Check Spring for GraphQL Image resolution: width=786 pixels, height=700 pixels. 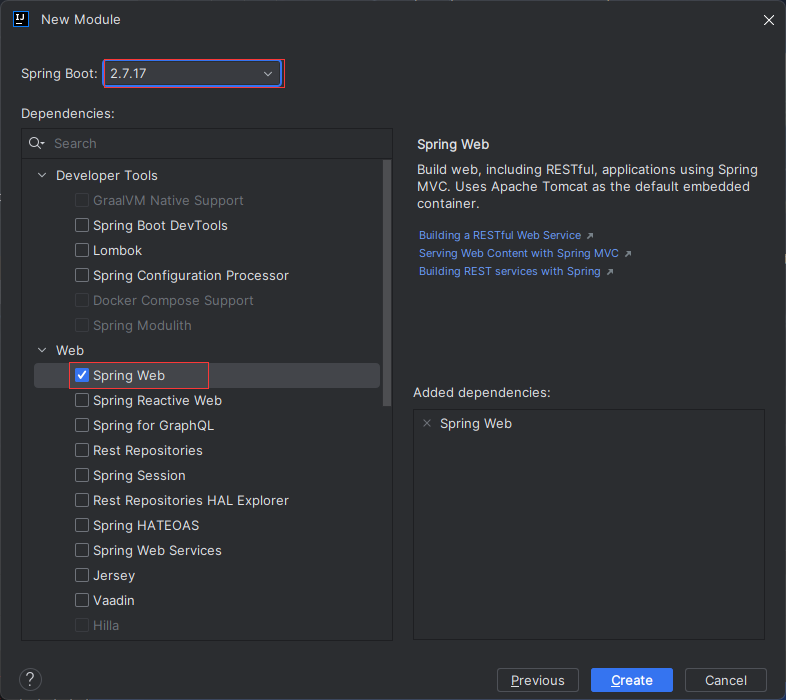pos(82,425)
